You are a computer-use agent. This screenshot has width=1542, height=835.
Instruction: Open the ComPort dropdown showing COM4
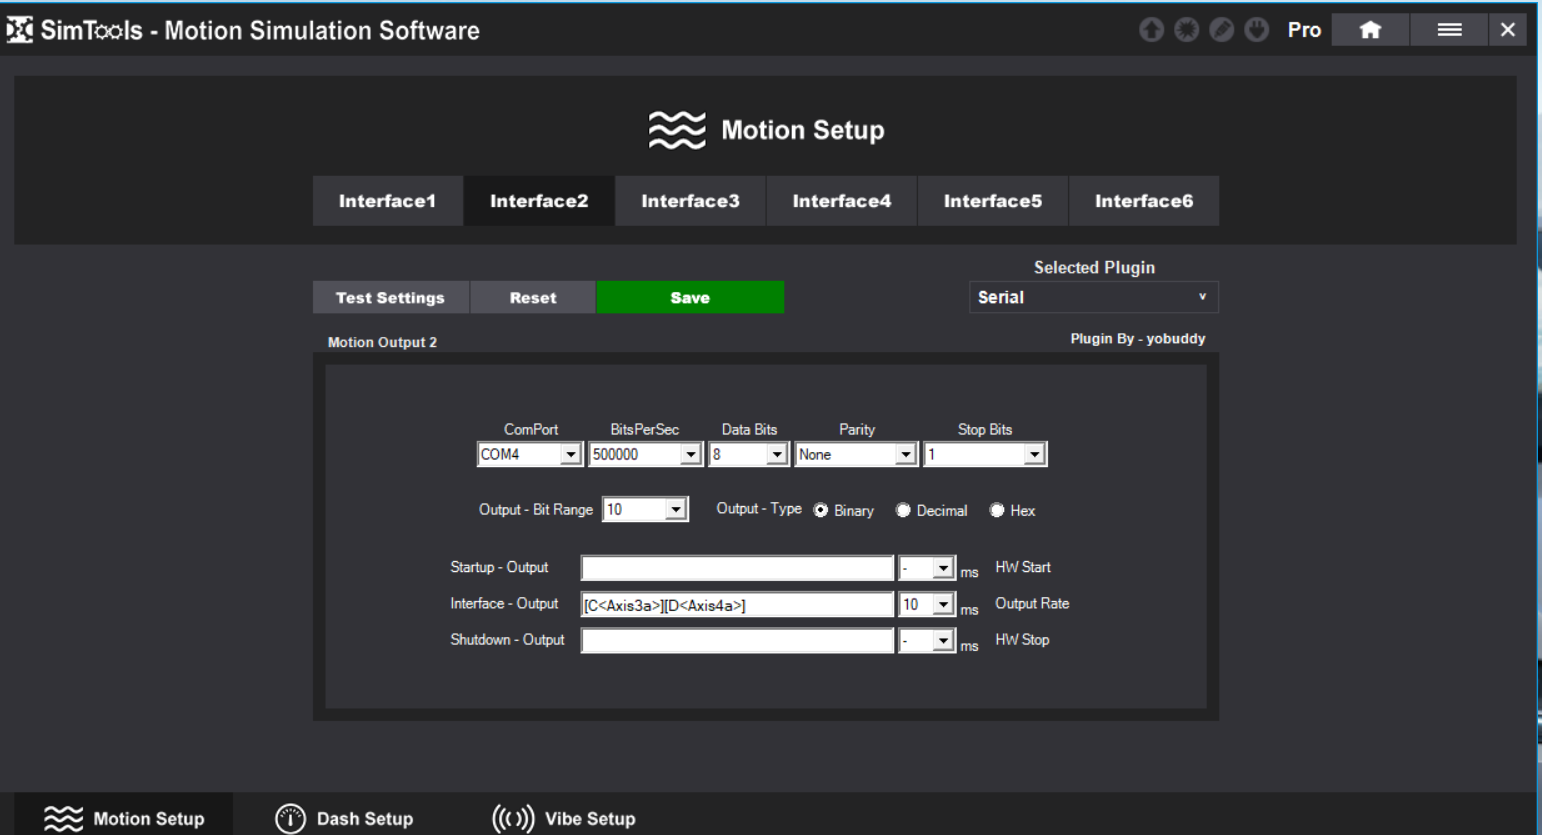529,454
